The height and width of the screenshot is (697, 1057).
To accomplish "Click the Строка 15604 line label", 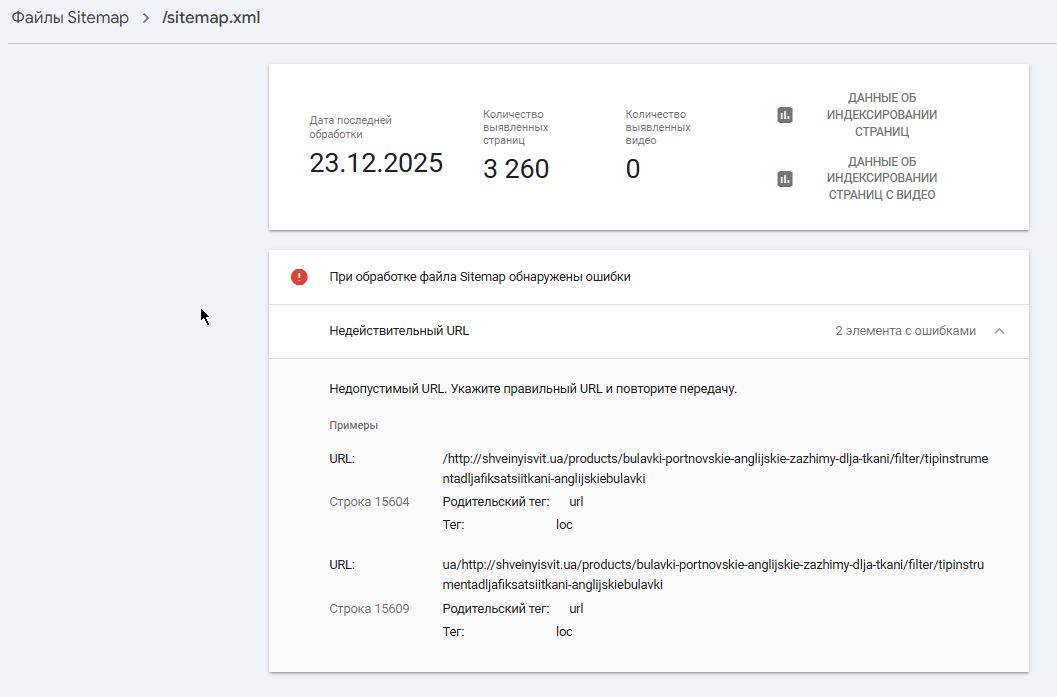I will pyautogui.click(x=369, y=502).
